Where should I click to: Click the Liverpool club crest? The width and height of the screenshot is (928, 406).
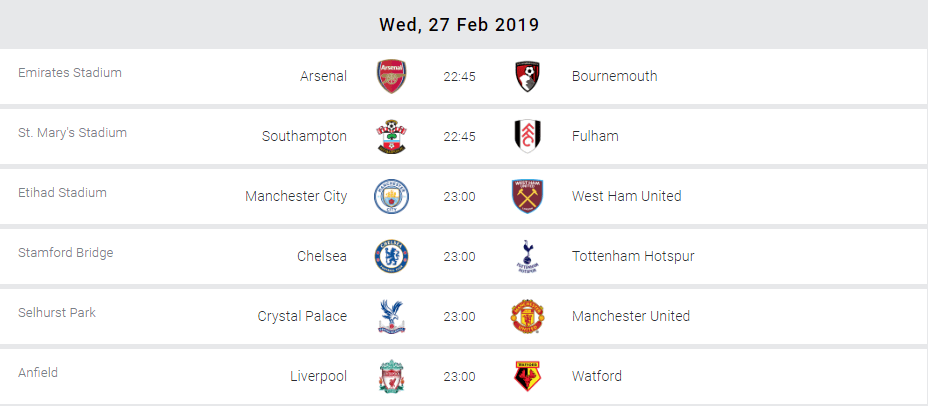click(391, 376)
